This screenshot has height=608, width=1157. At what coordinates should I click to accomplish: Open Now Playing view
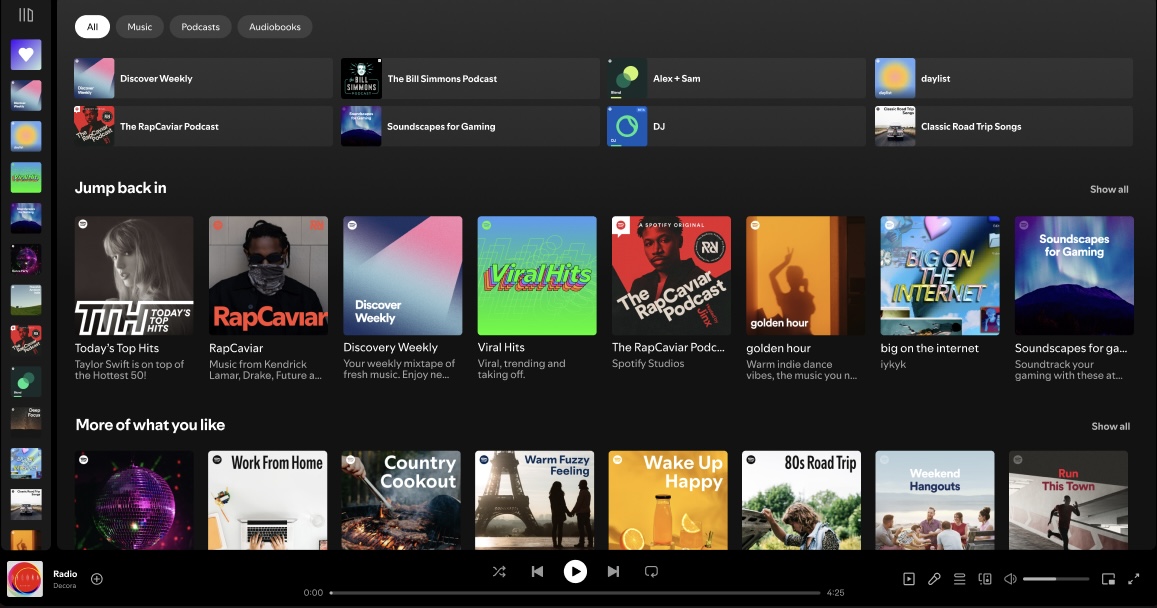tap(909, 579)
